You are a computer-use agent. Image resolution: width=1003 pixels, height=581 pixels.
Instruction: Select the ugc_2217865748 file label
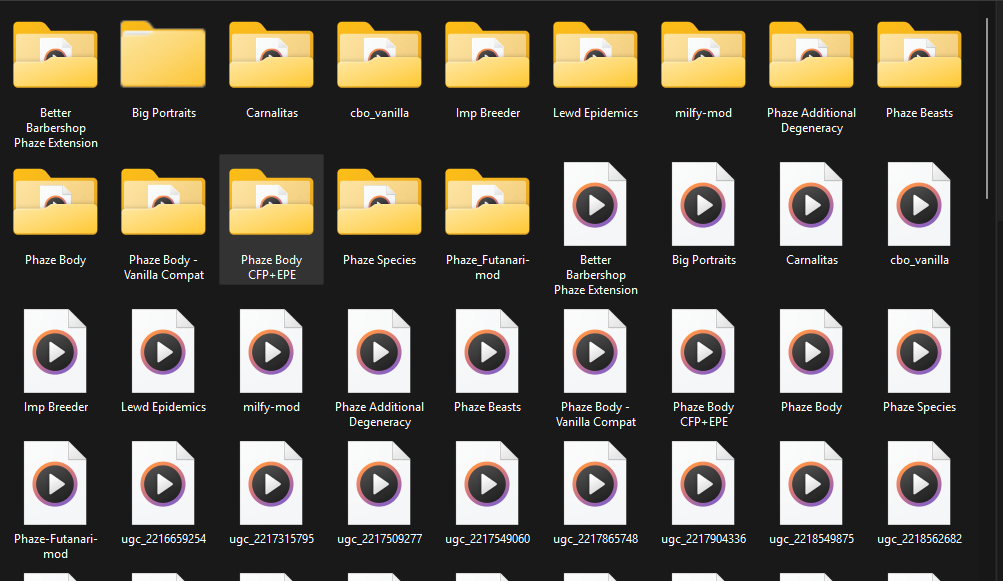click(x=596, y=539)
